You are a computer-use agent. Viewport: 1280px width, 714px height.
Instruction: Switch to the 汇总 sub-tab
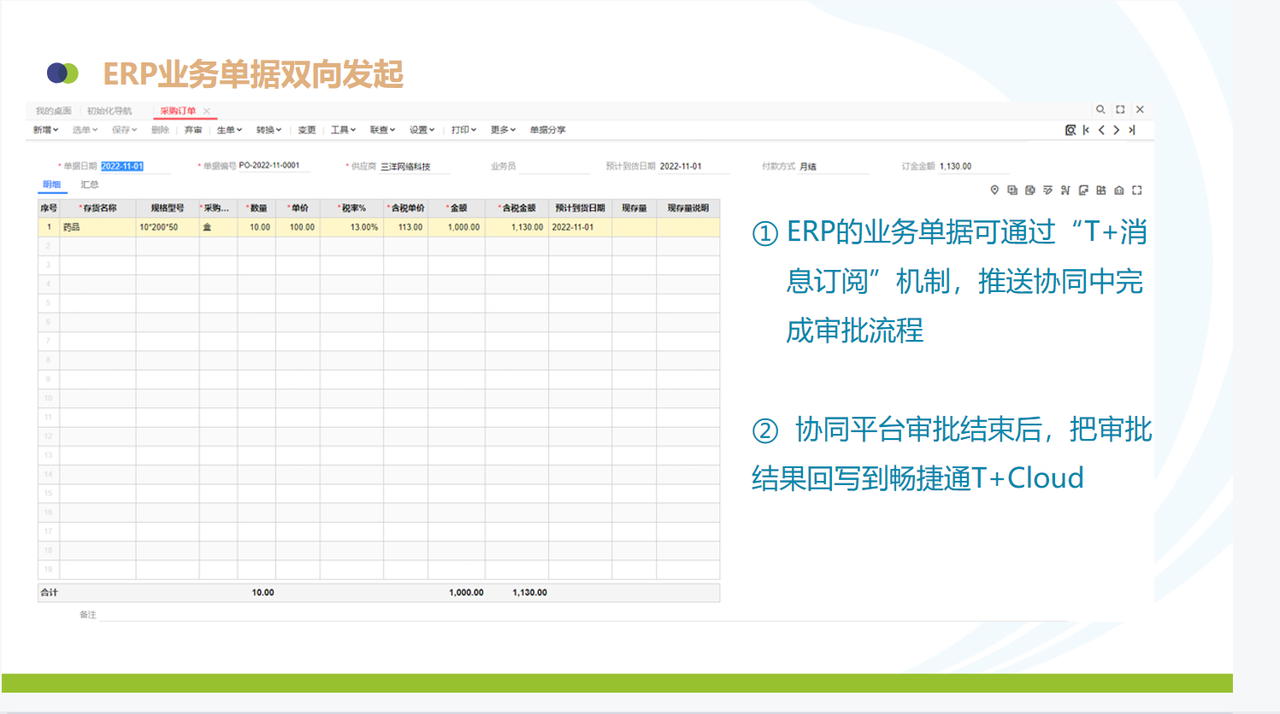tap(90, 185)
